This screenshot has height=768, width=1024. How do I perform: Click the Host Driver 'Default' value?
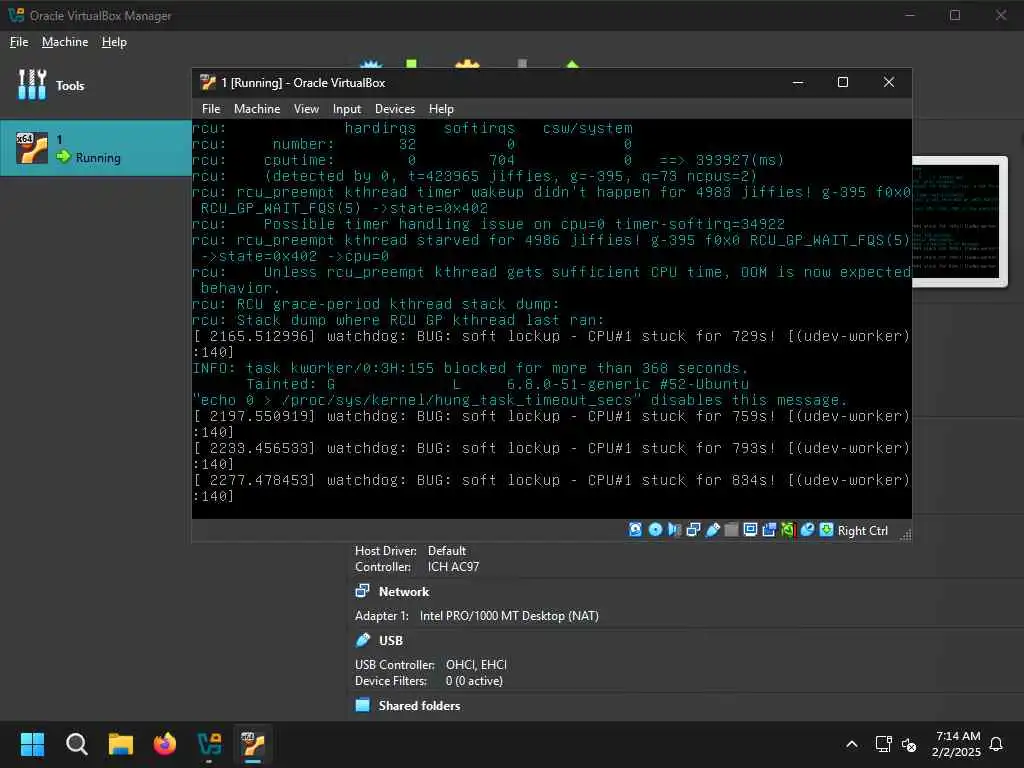(447, 551)
